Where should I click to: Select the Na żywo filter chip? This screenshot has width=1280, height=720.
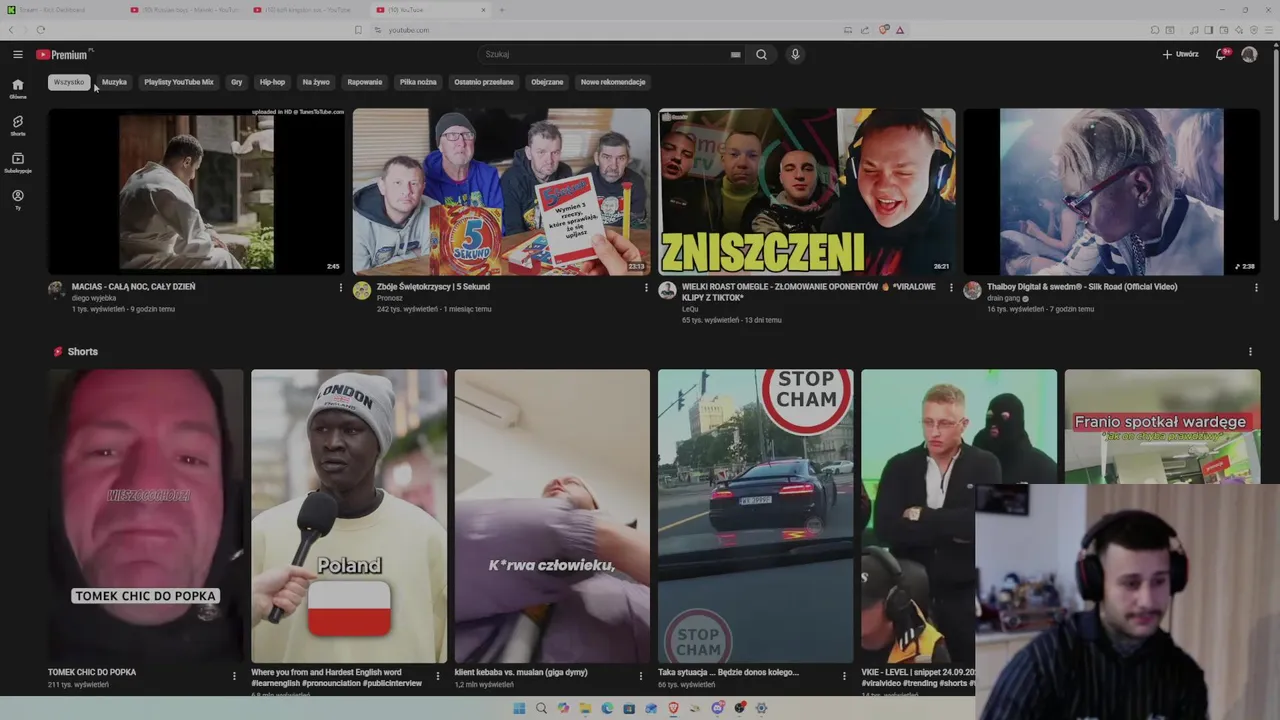point(316,82)
